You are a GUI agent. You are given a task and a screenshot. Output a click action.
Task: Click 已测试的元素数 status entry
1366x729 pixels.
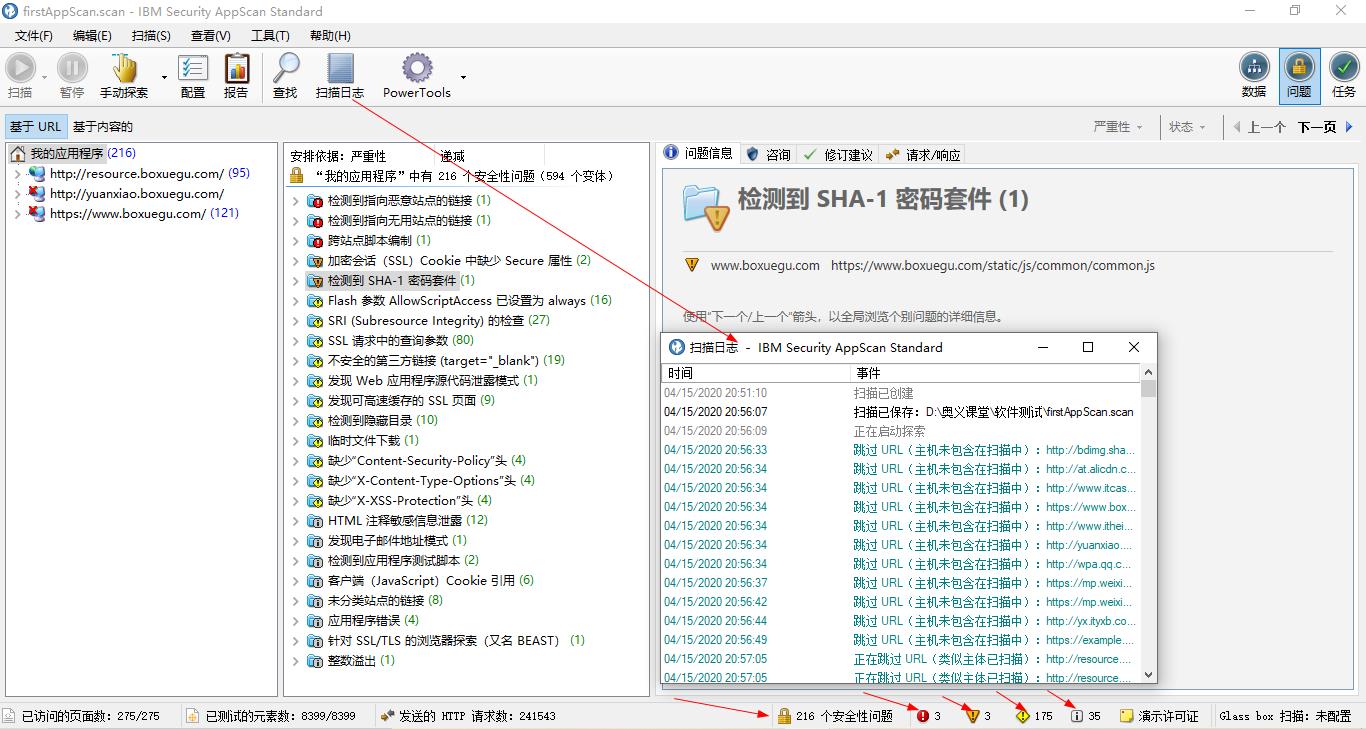(271, 716)
